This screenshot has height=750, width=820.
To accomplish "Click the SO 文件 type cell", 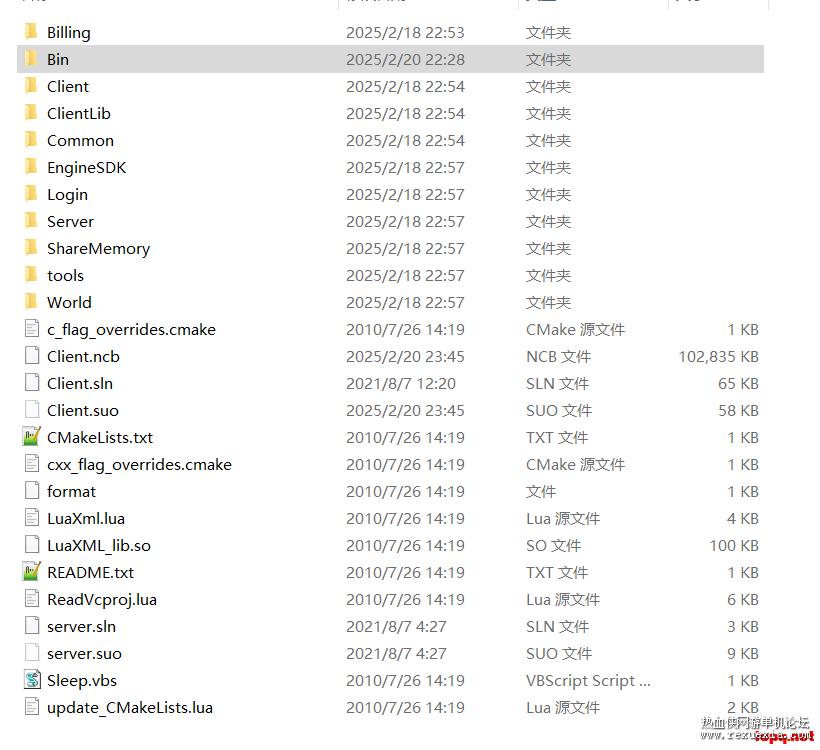I will (x=553, y=546).
